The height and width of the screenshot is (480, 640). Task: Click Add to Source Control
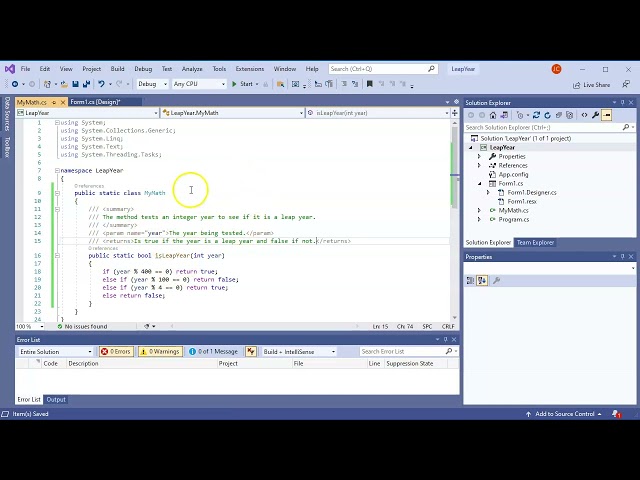563,414
